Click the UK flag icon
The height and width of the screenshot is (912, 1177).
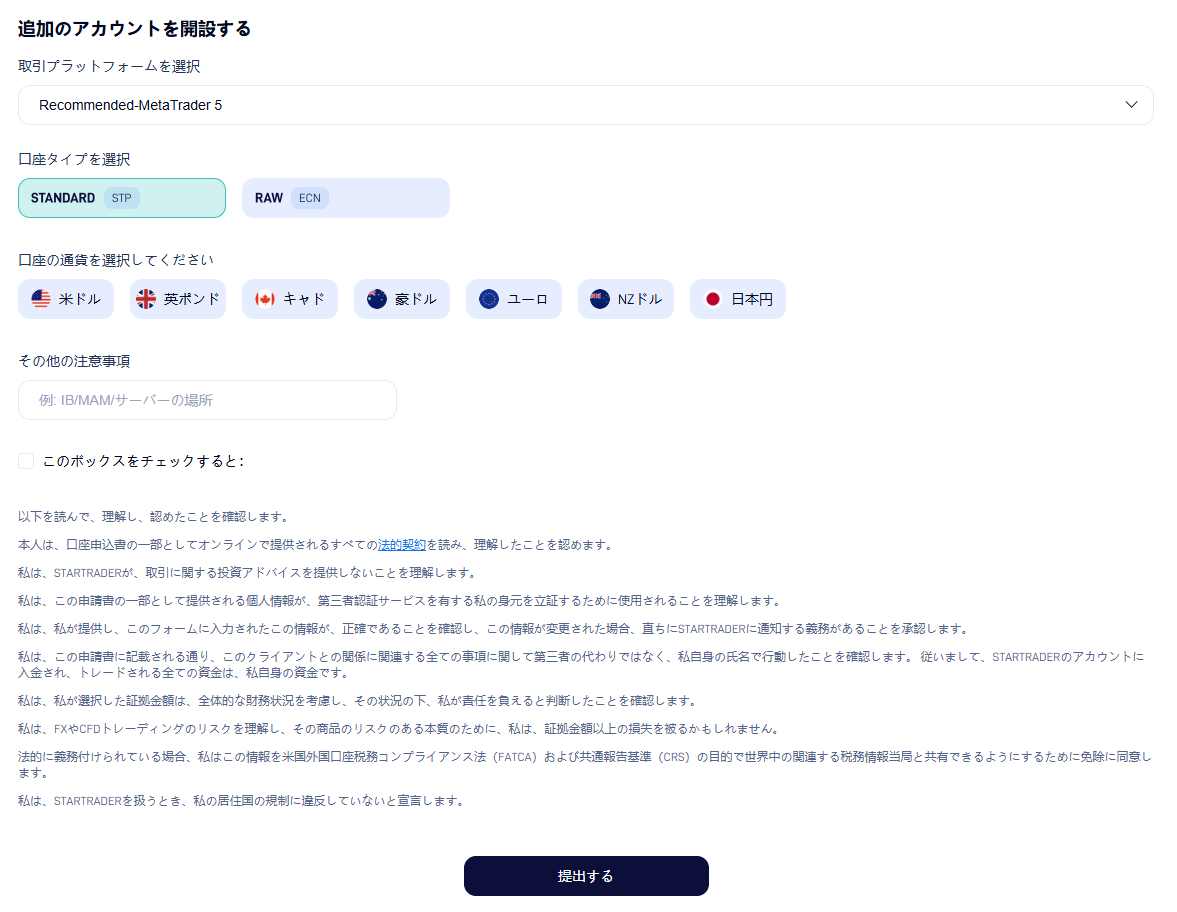[146, 299]
